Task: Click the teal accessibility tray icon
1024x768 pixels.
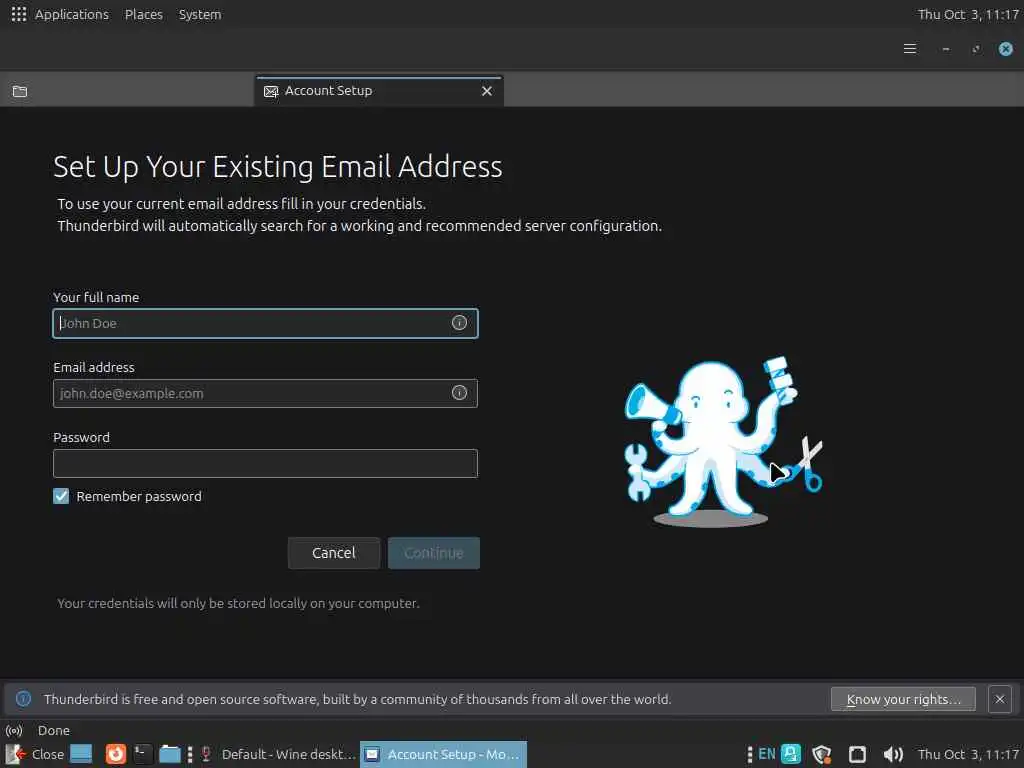Action: click(x=791, y=754)
